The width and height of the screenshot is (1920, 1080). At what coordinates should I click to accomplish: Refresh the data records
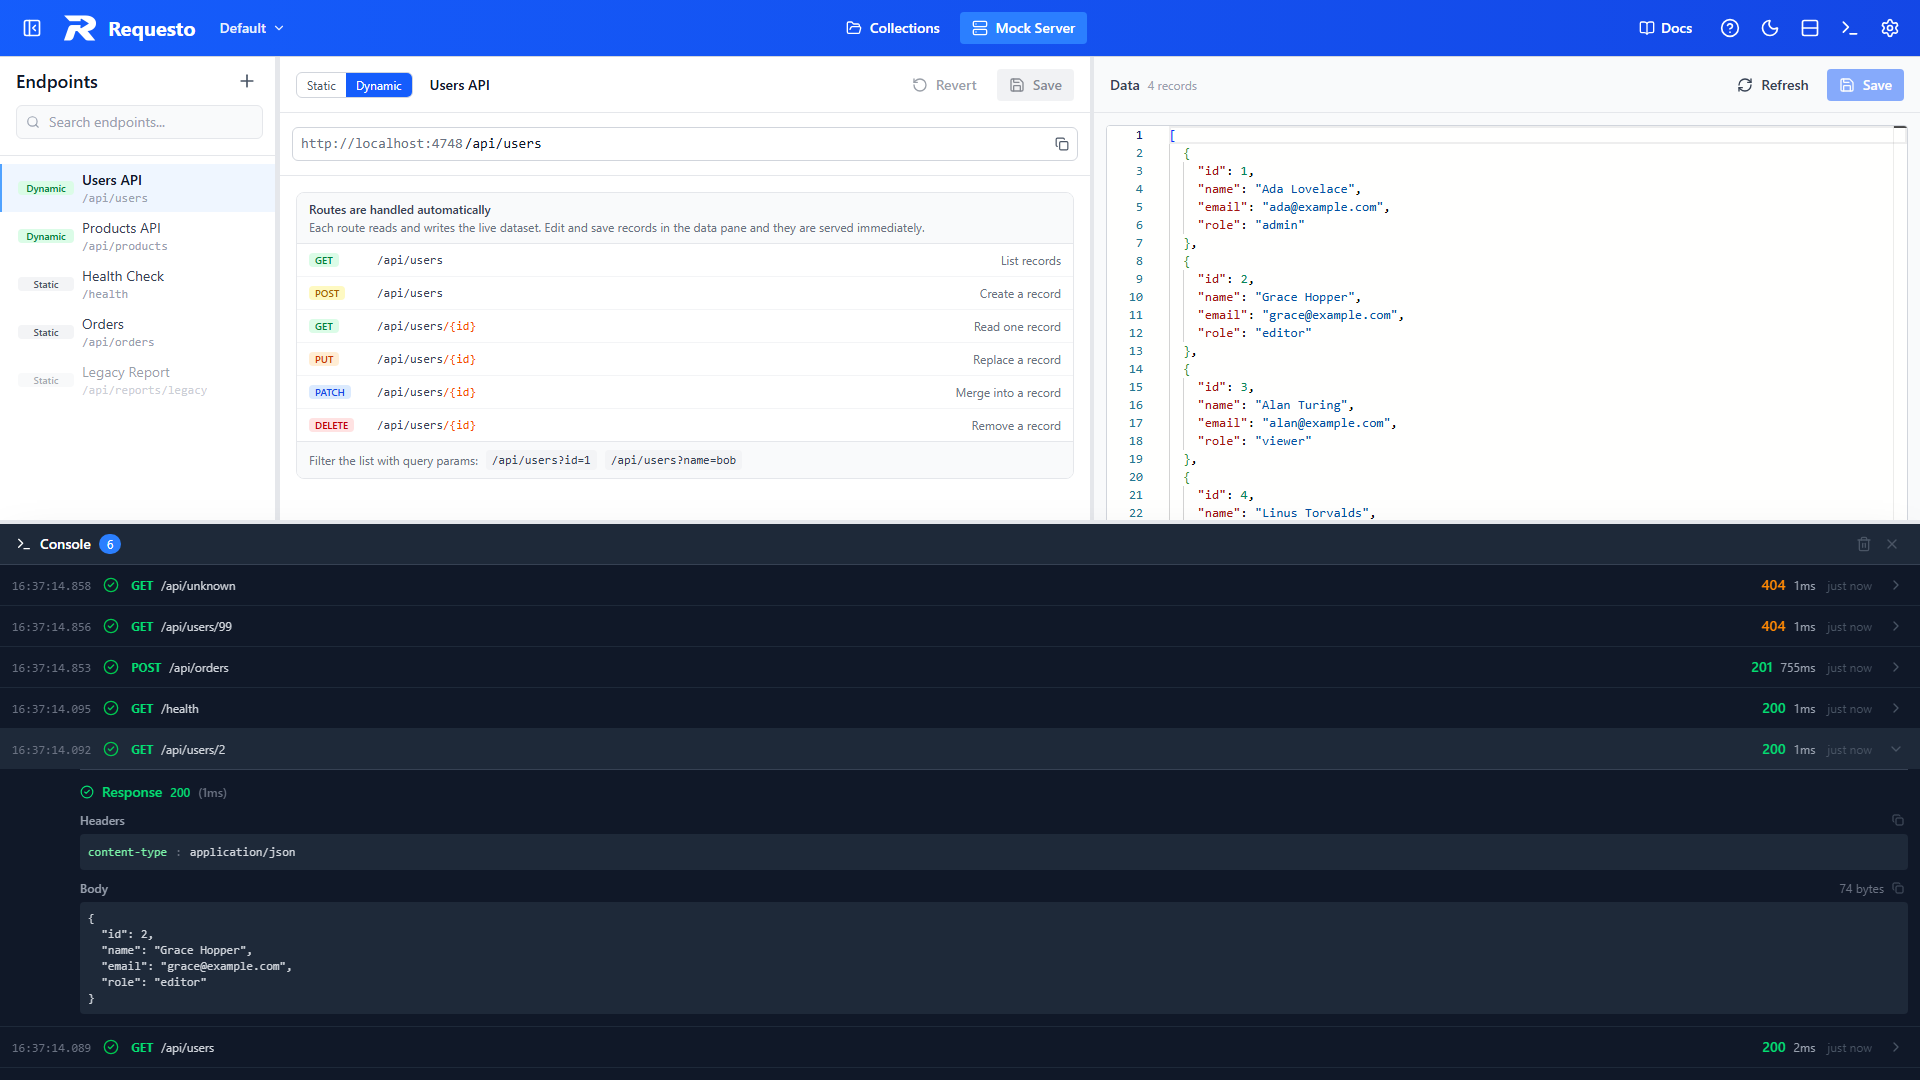(1772, 85)
